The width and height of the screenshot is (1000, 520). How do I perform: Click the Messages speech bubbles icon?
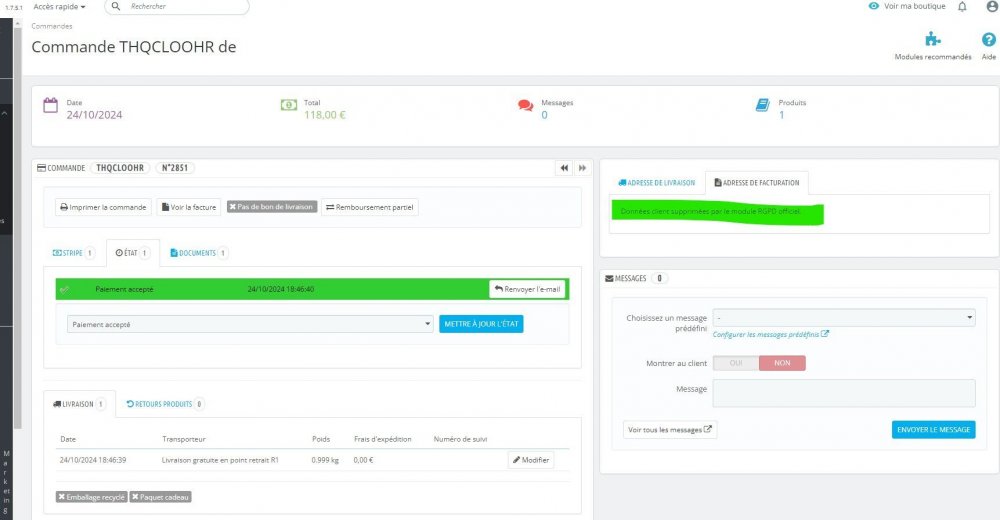526,105
